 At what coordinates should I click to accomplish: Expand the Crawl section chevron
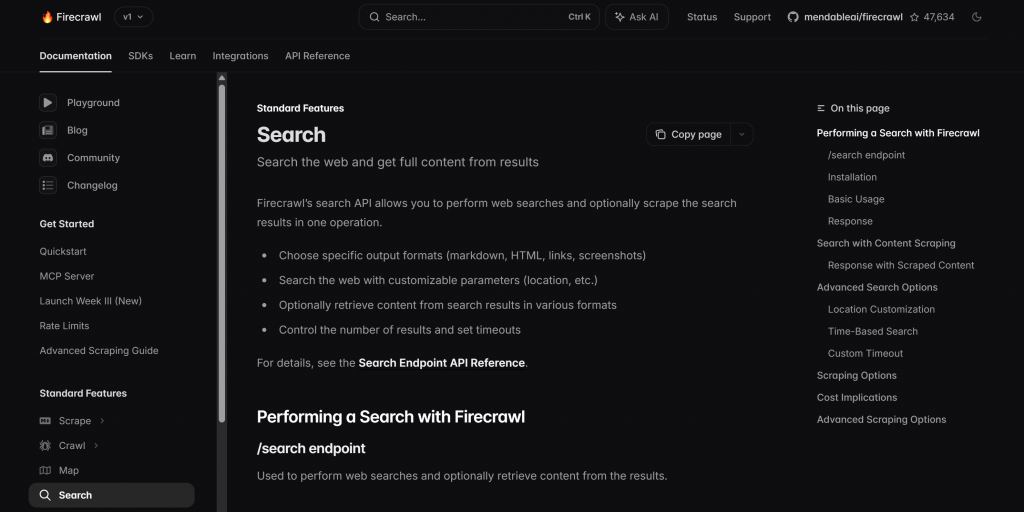(x=96, y=445)
